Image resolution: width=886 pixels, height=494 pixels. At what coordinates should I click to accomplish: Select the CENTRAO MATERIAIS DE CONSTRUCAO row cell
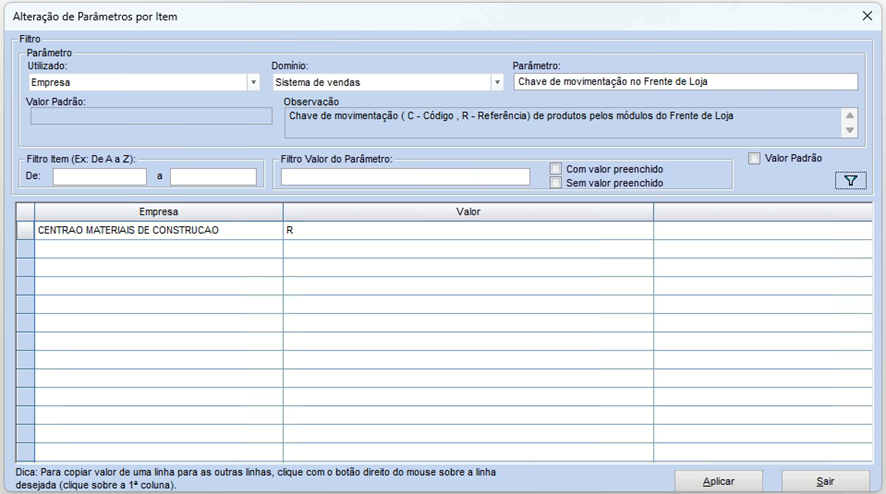159,230
